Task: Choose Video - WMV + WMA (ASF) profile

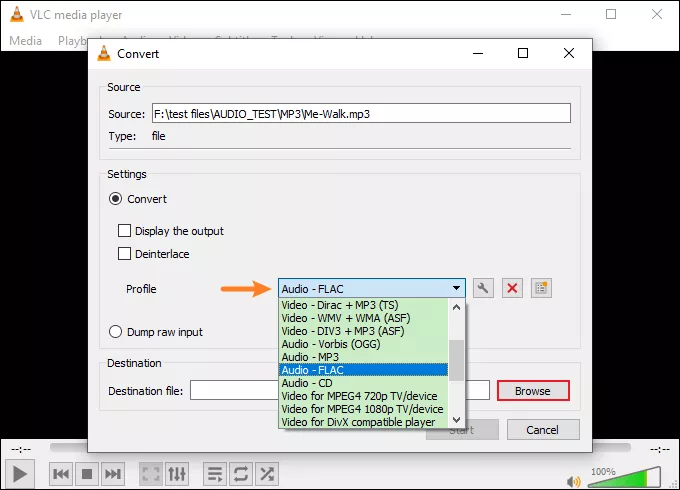Action: point(363,318)
